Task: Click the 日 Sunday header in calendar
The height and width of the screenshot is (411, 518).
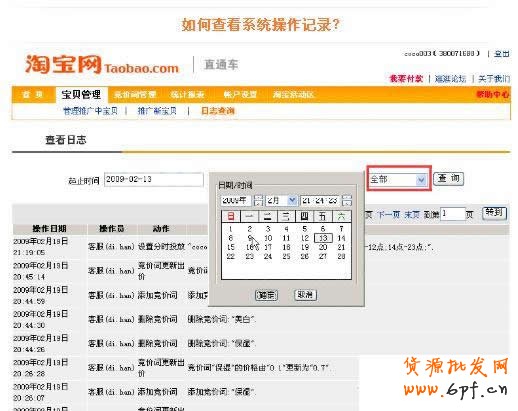Action: (x=231, y=216)
